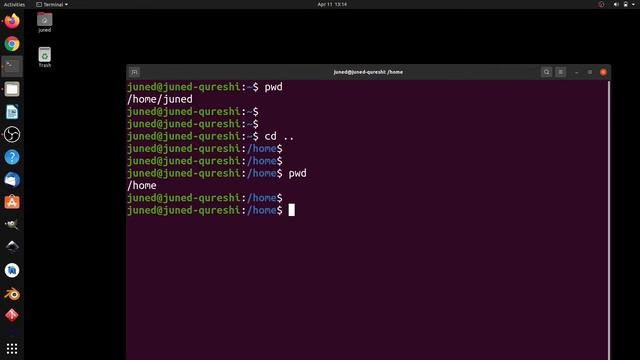Open the red diamond Git app icon
Screen dimensions: 640x360
[x=12, y=315]
